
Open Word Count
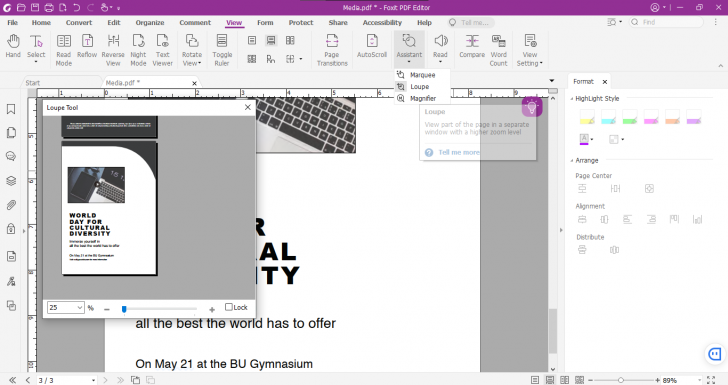point(499,50)
